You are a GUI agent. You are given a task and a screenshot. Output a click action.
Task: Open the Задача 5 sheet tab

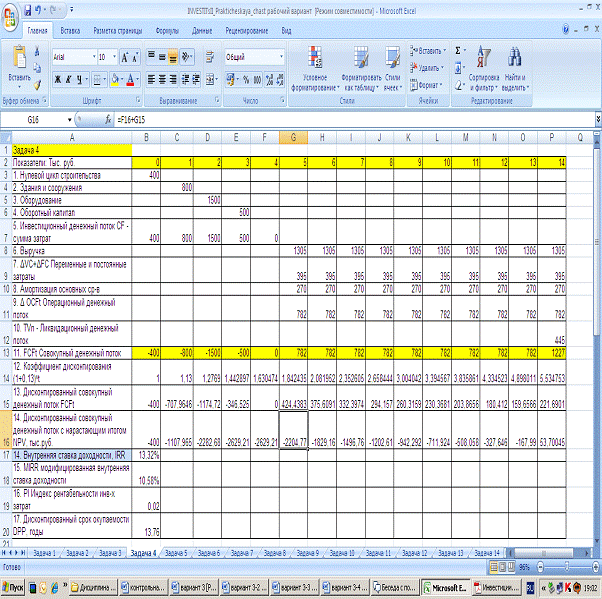point(176,553)
